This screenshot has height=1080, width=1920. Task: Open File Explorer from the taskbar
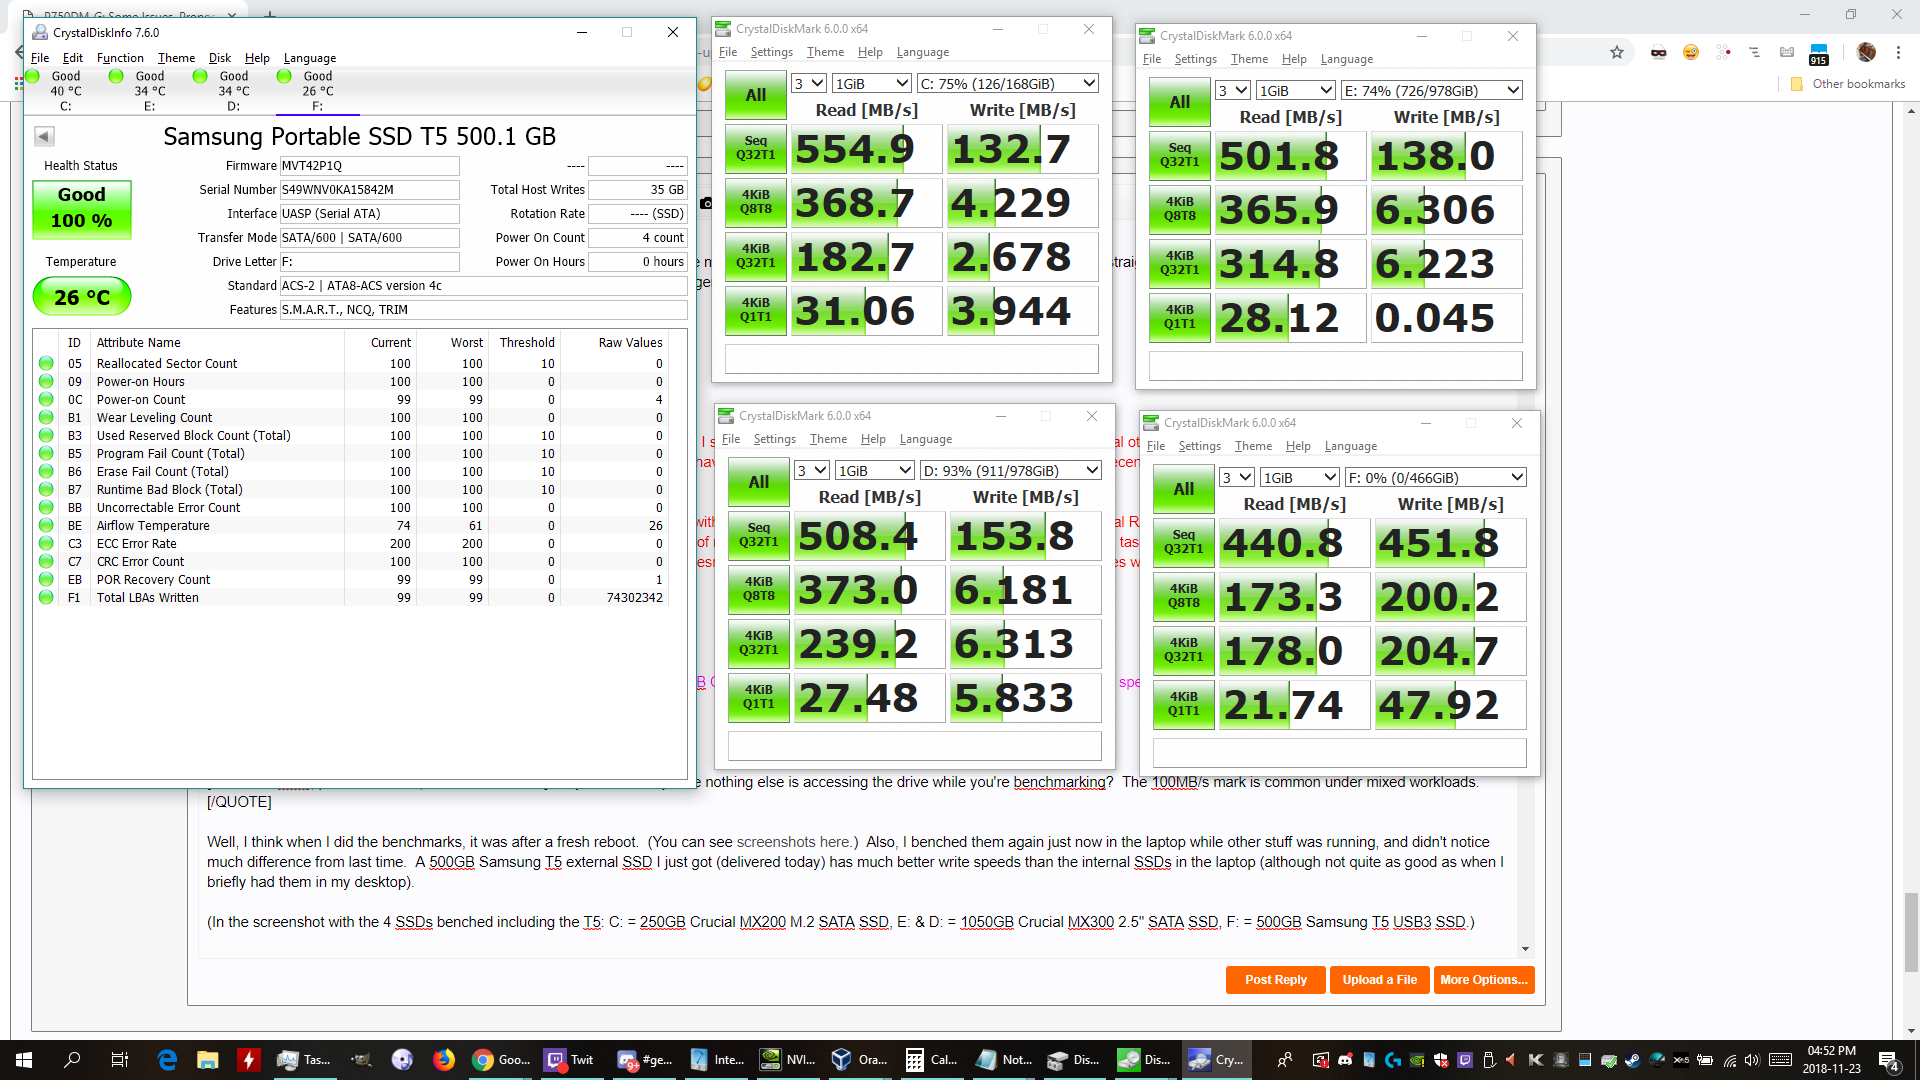pos(208,1060)
